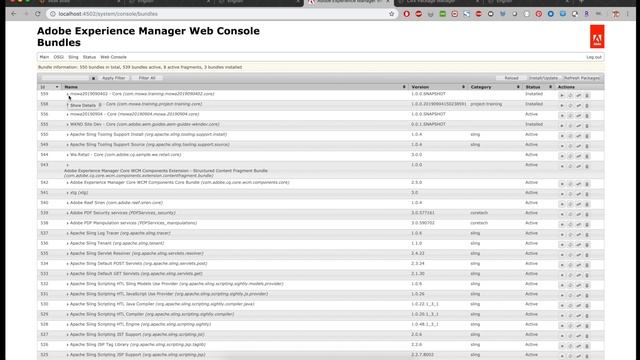Select the project-training category cell
Image resolution: width=640 pixels, height=360 pixels.
point(486,104)
